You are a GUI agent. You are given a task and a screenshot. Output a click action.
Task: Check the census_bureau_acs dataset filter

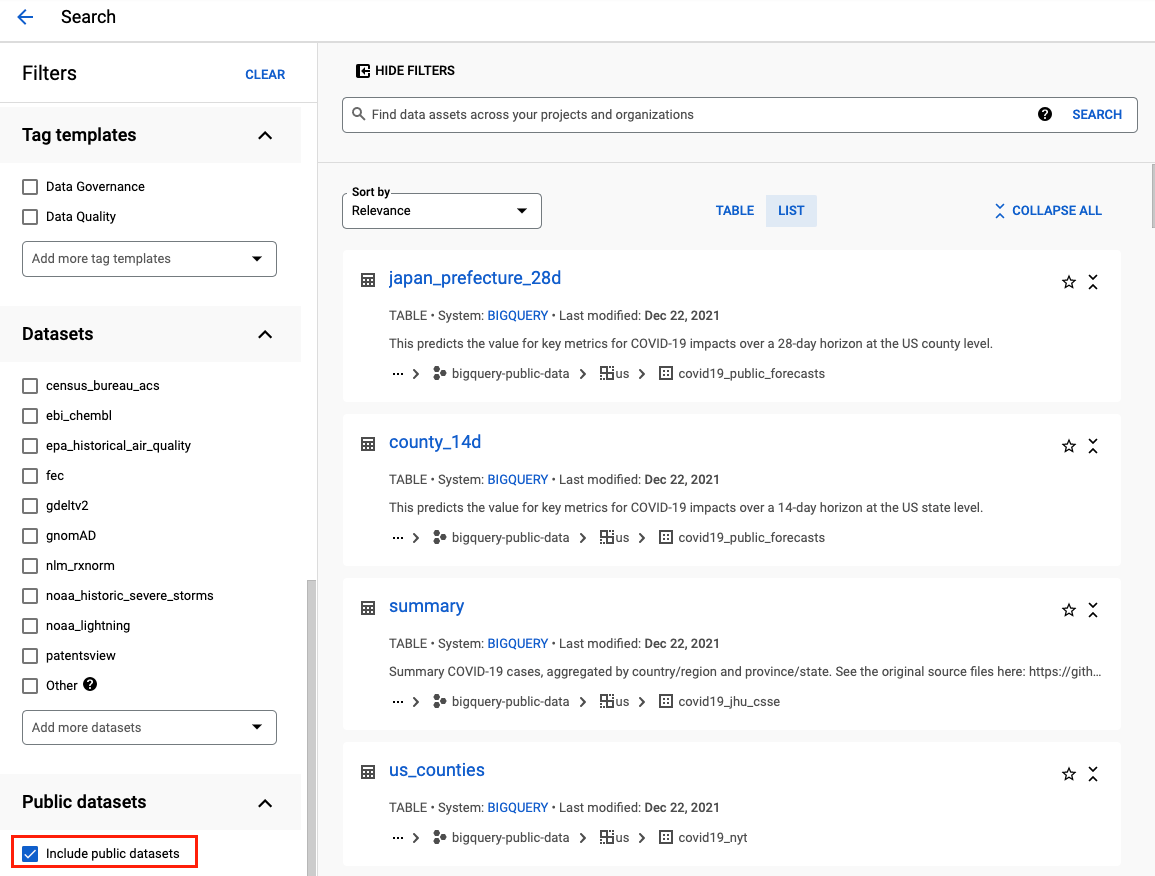tap(30, 385)
